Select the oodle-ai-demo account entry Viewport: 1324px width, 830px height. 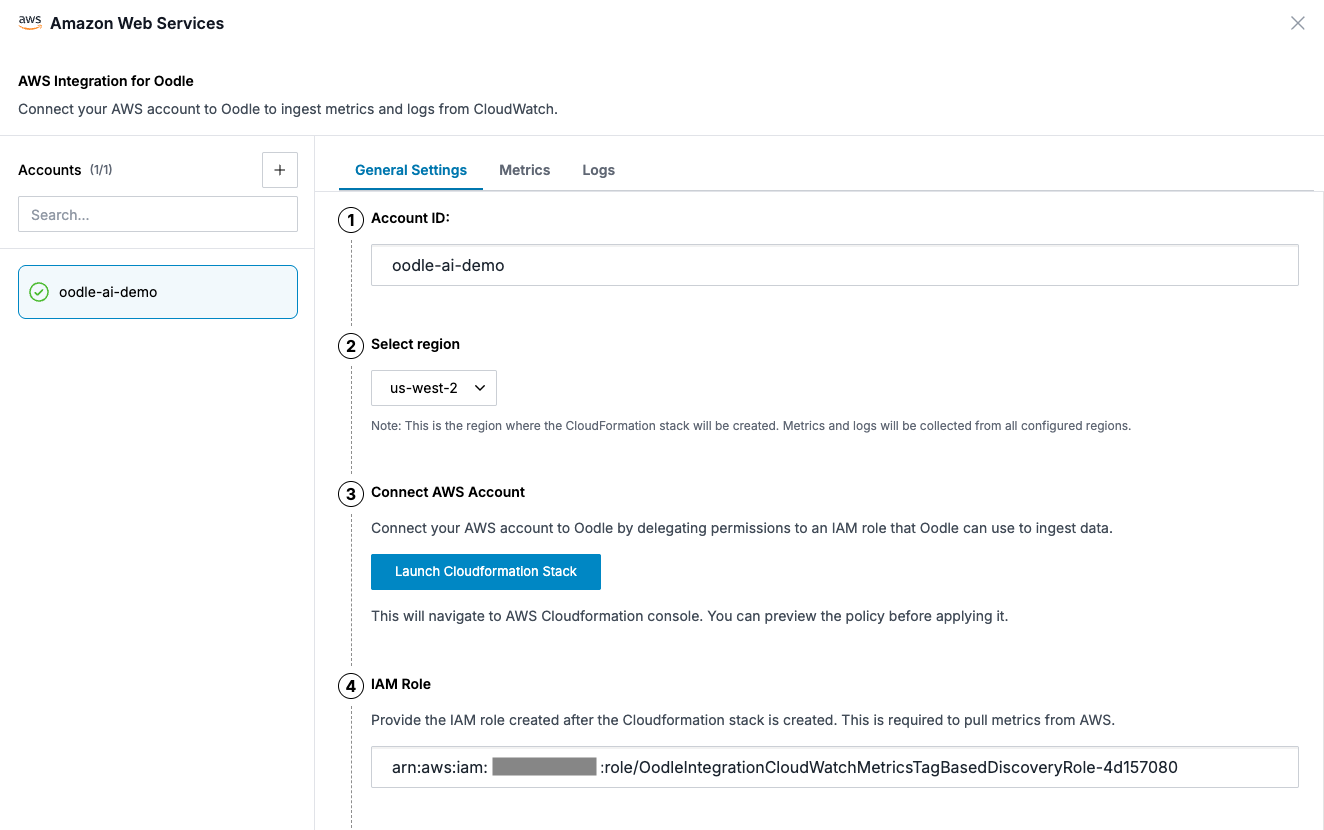(158, 292)
